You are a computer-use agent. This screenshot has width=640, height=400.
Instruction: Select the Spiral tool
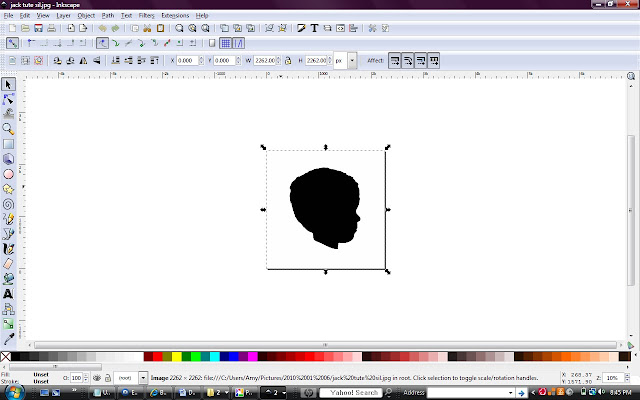8,204
